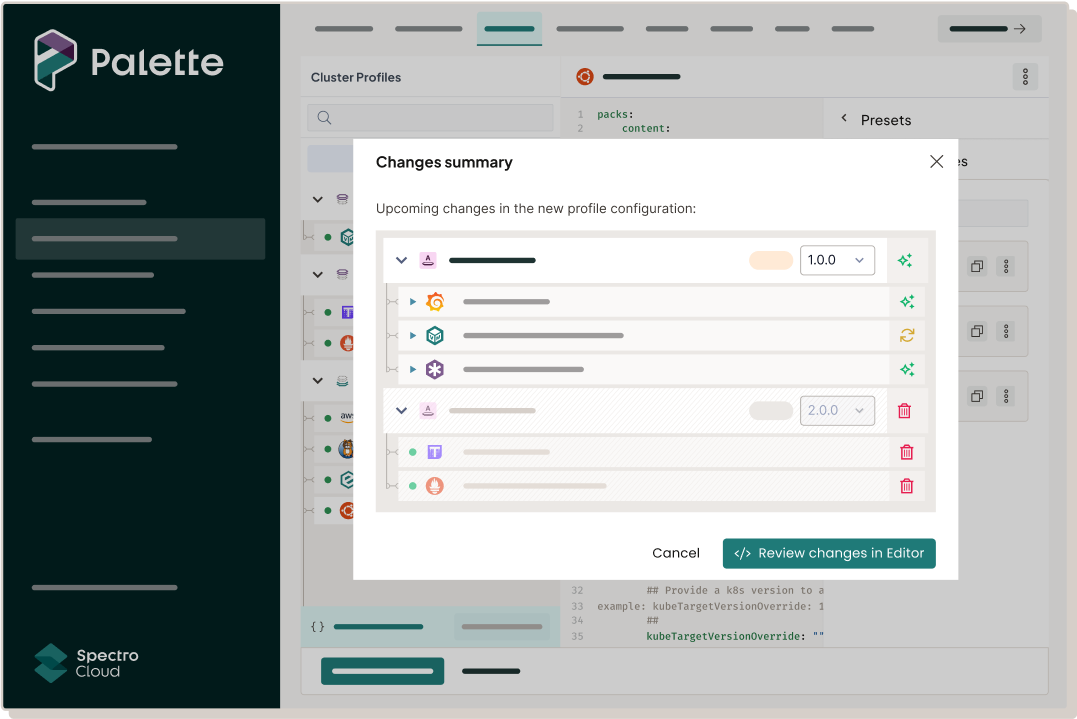Click the Palette logo

click(128, 60)
